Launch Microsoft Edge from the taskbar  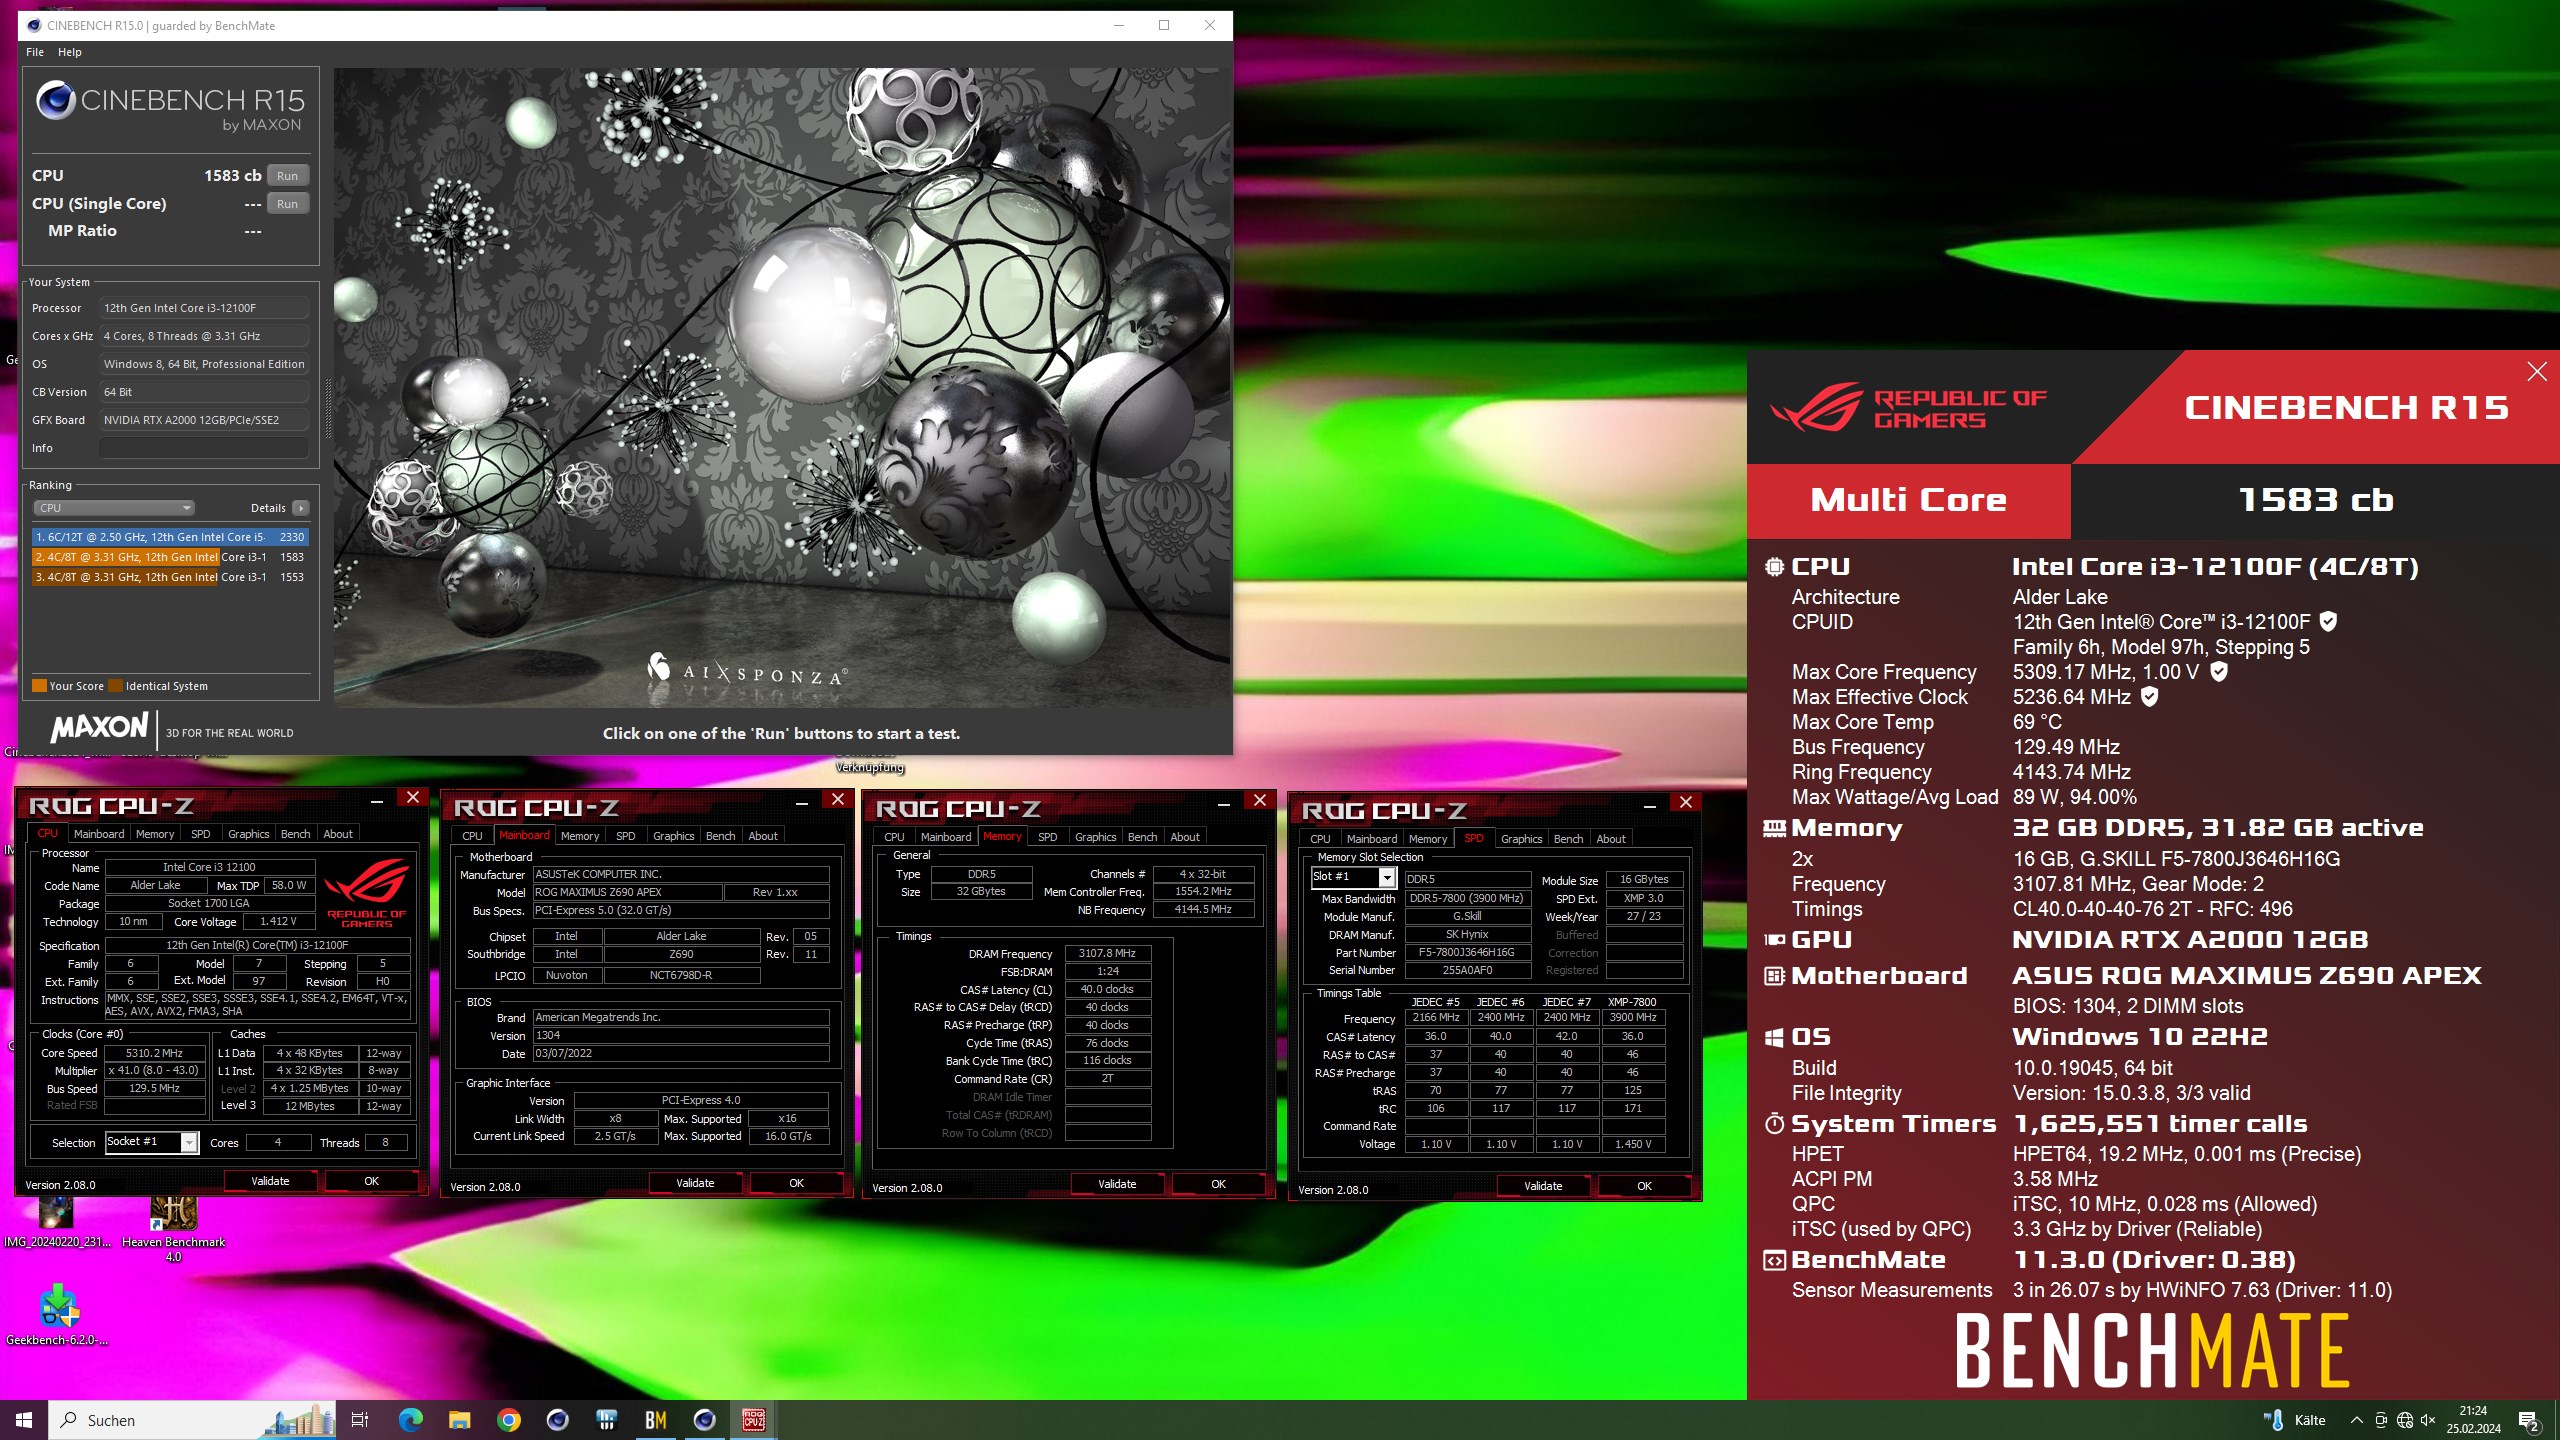410,1420
